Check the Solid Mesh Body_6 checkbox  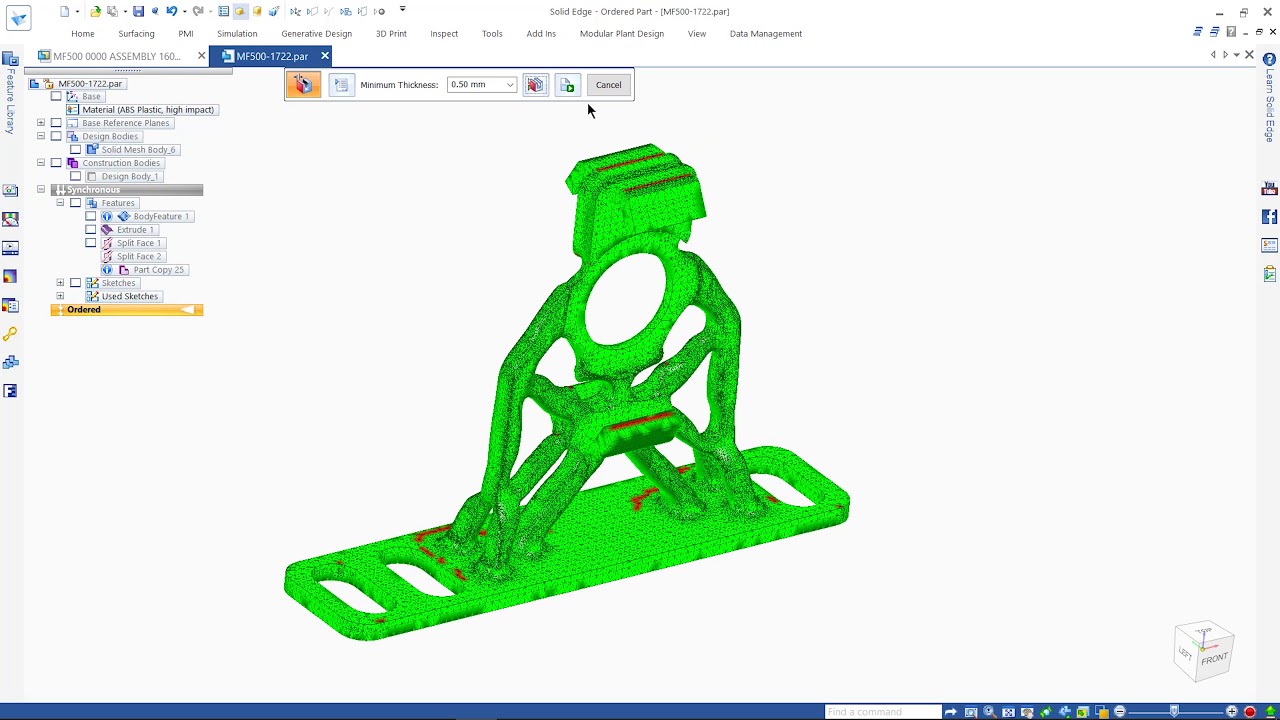pos(75,149)
